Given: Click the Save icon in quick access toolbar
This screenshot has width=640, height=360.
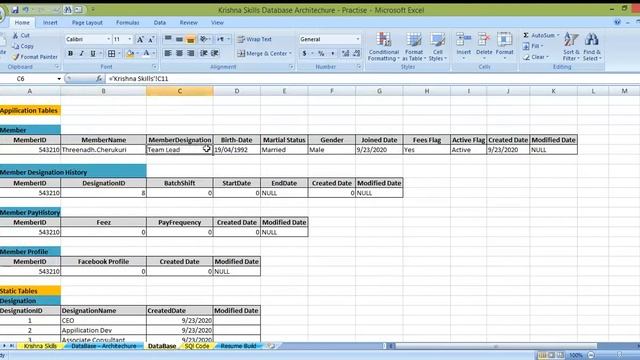Looking at the screenshot, I should [15, 9].
